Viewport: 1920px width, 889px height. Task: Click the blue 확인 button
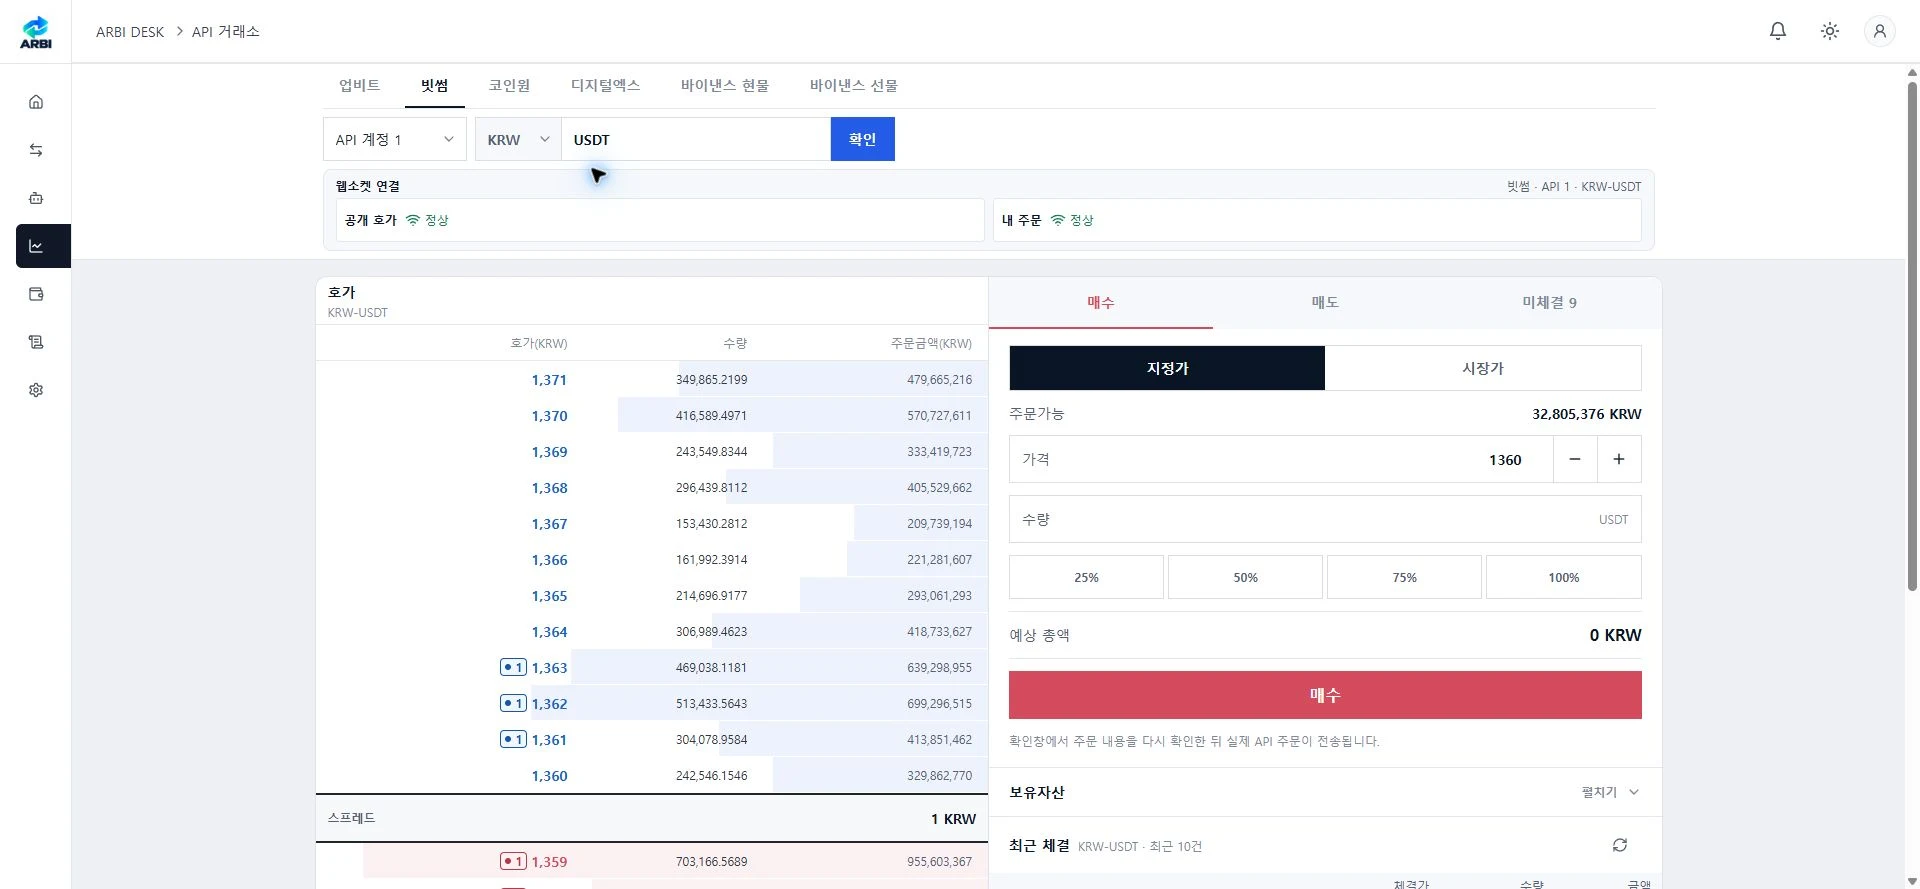863,139
